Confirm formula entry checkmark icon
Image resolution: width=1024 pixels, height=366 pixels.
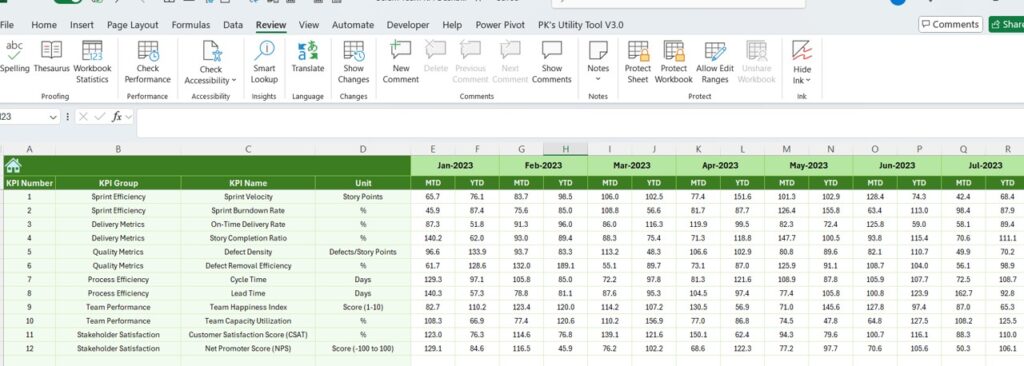point(99,116)
